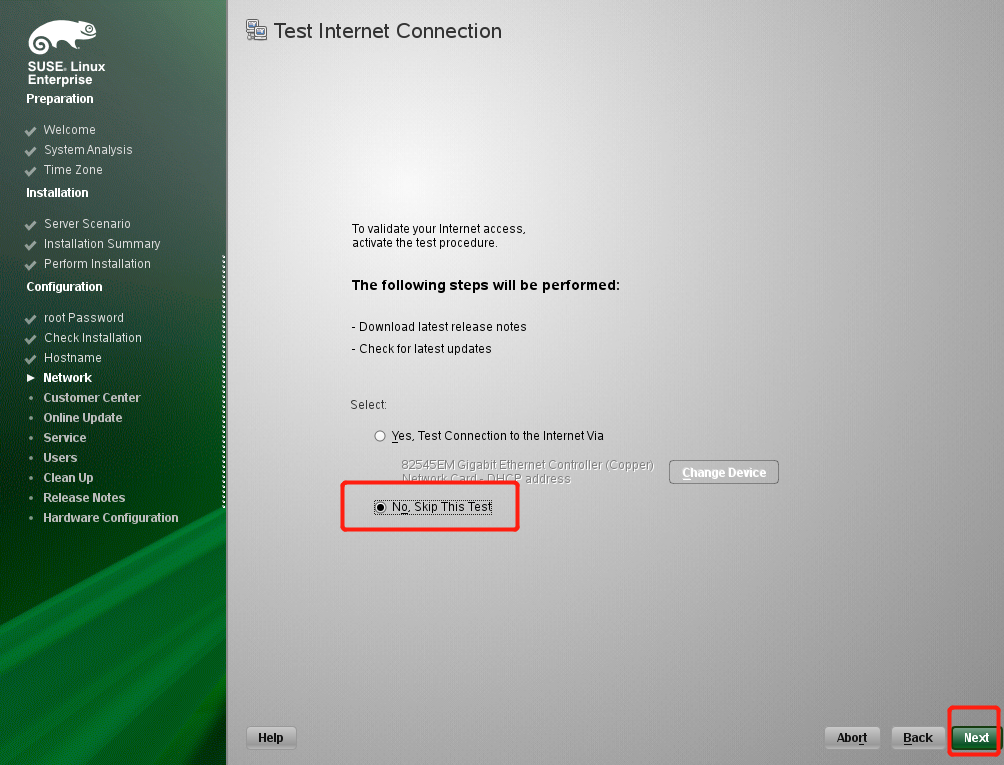Click the current Network step label
1004x765 pixels.
(x=67, y=378)
